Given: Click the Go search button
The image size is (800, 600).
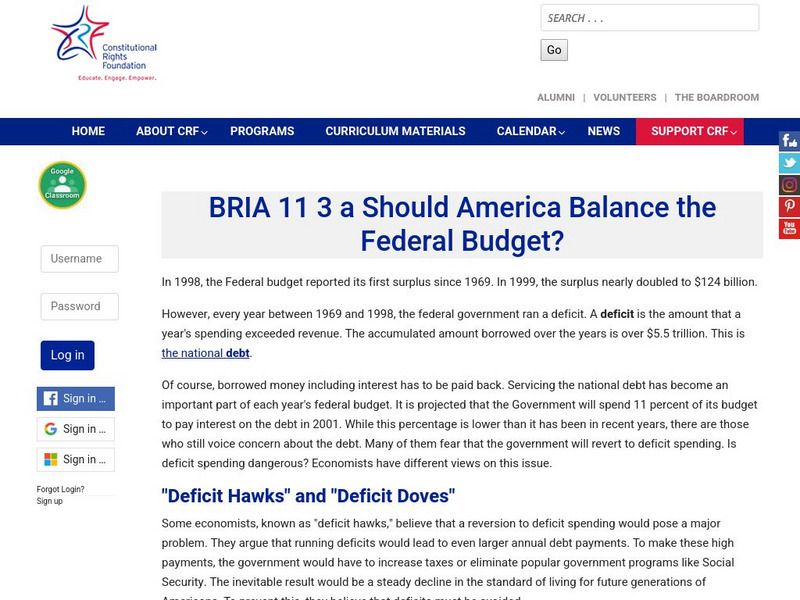Looking at the screenshot, I should coord(554,50).
